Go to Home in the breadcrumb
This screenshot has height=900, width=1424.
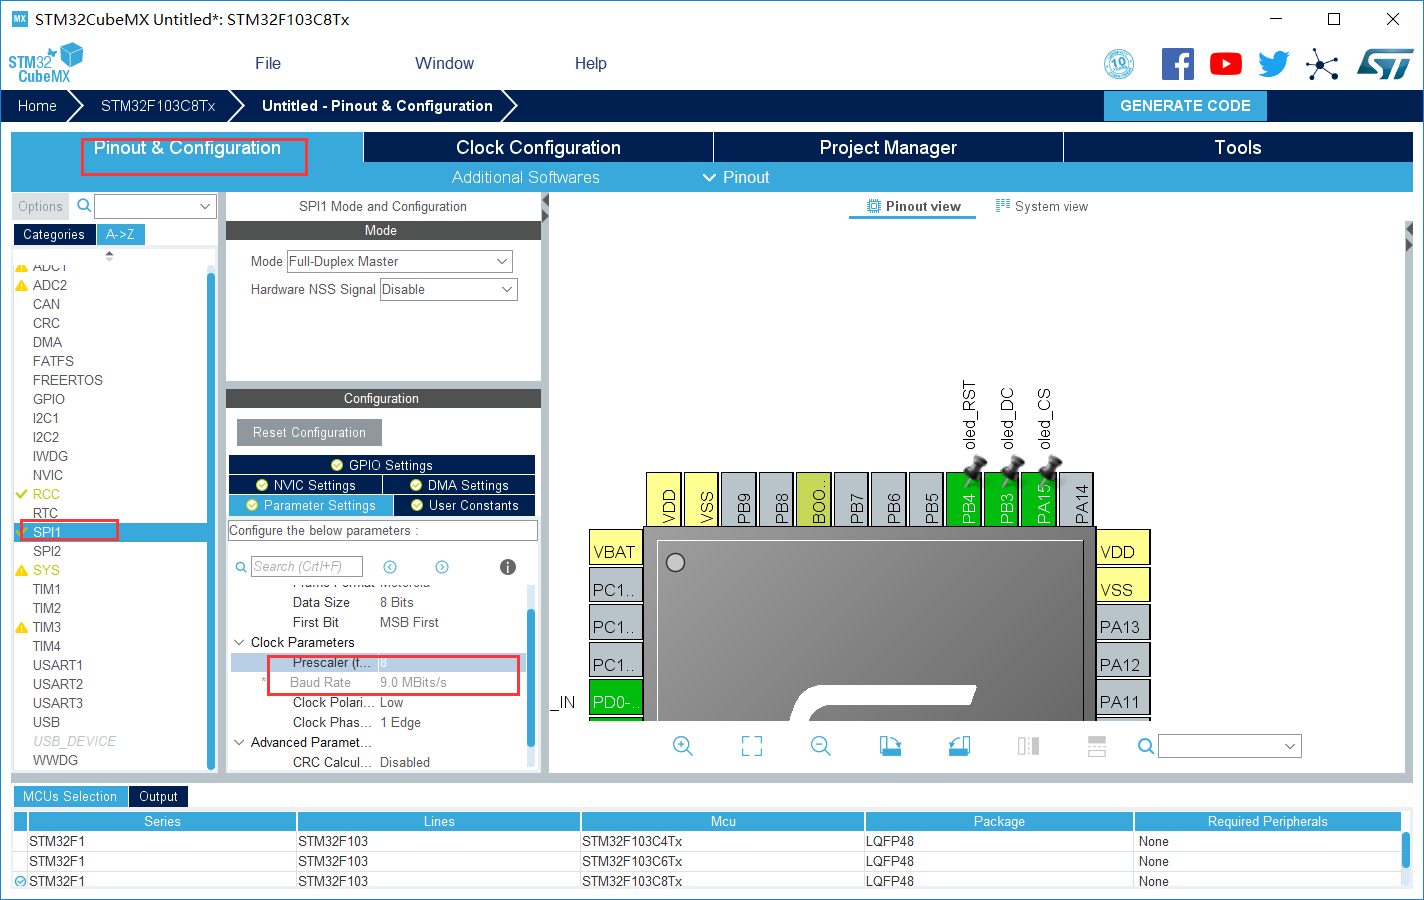(37, 106)
